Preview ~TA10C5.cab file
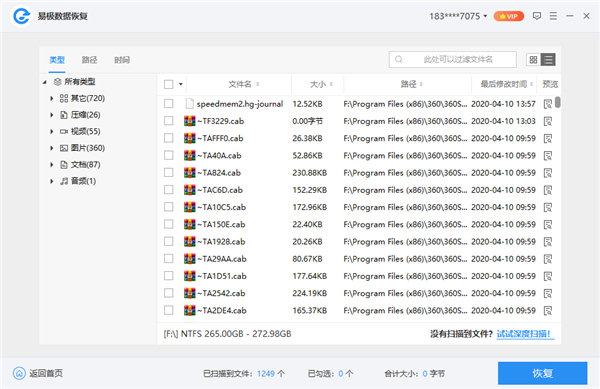The image size is (600, 389). (x=548, y=207)
